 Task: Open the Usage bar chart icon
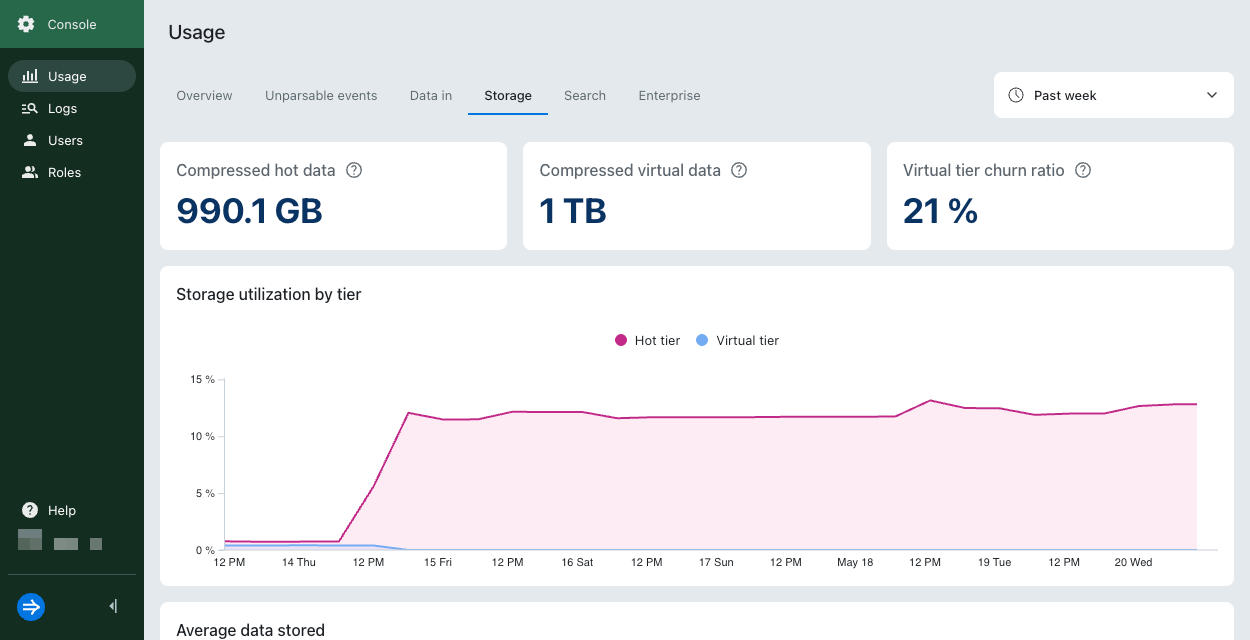pos(30,76)
